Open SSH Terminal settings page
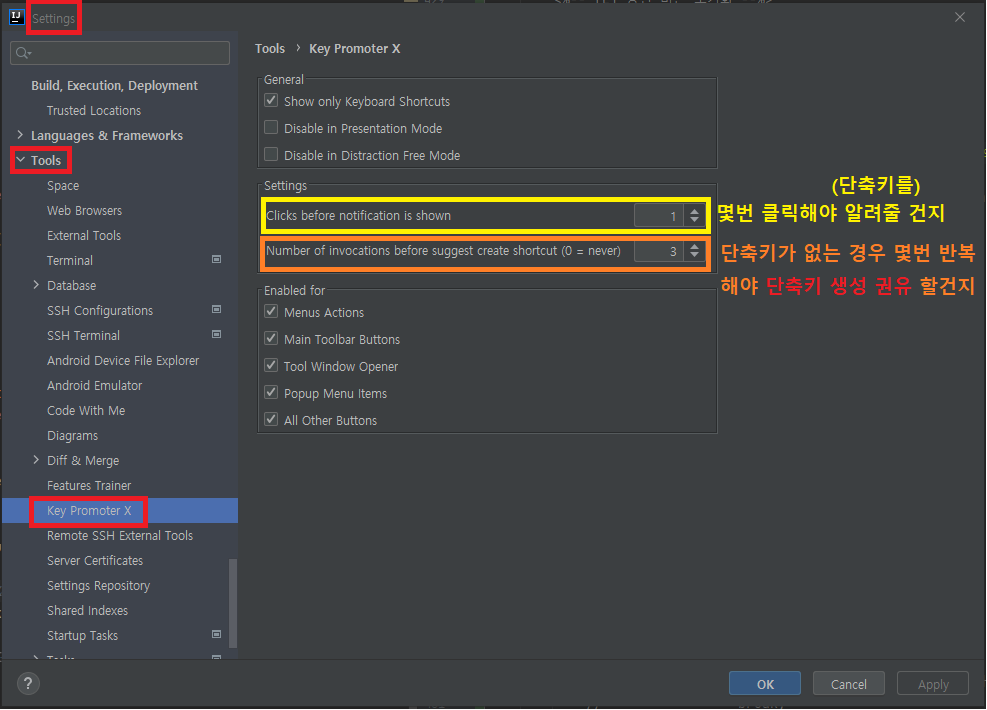The height and width of the screenshot is (710, 987). pos(83,335)
